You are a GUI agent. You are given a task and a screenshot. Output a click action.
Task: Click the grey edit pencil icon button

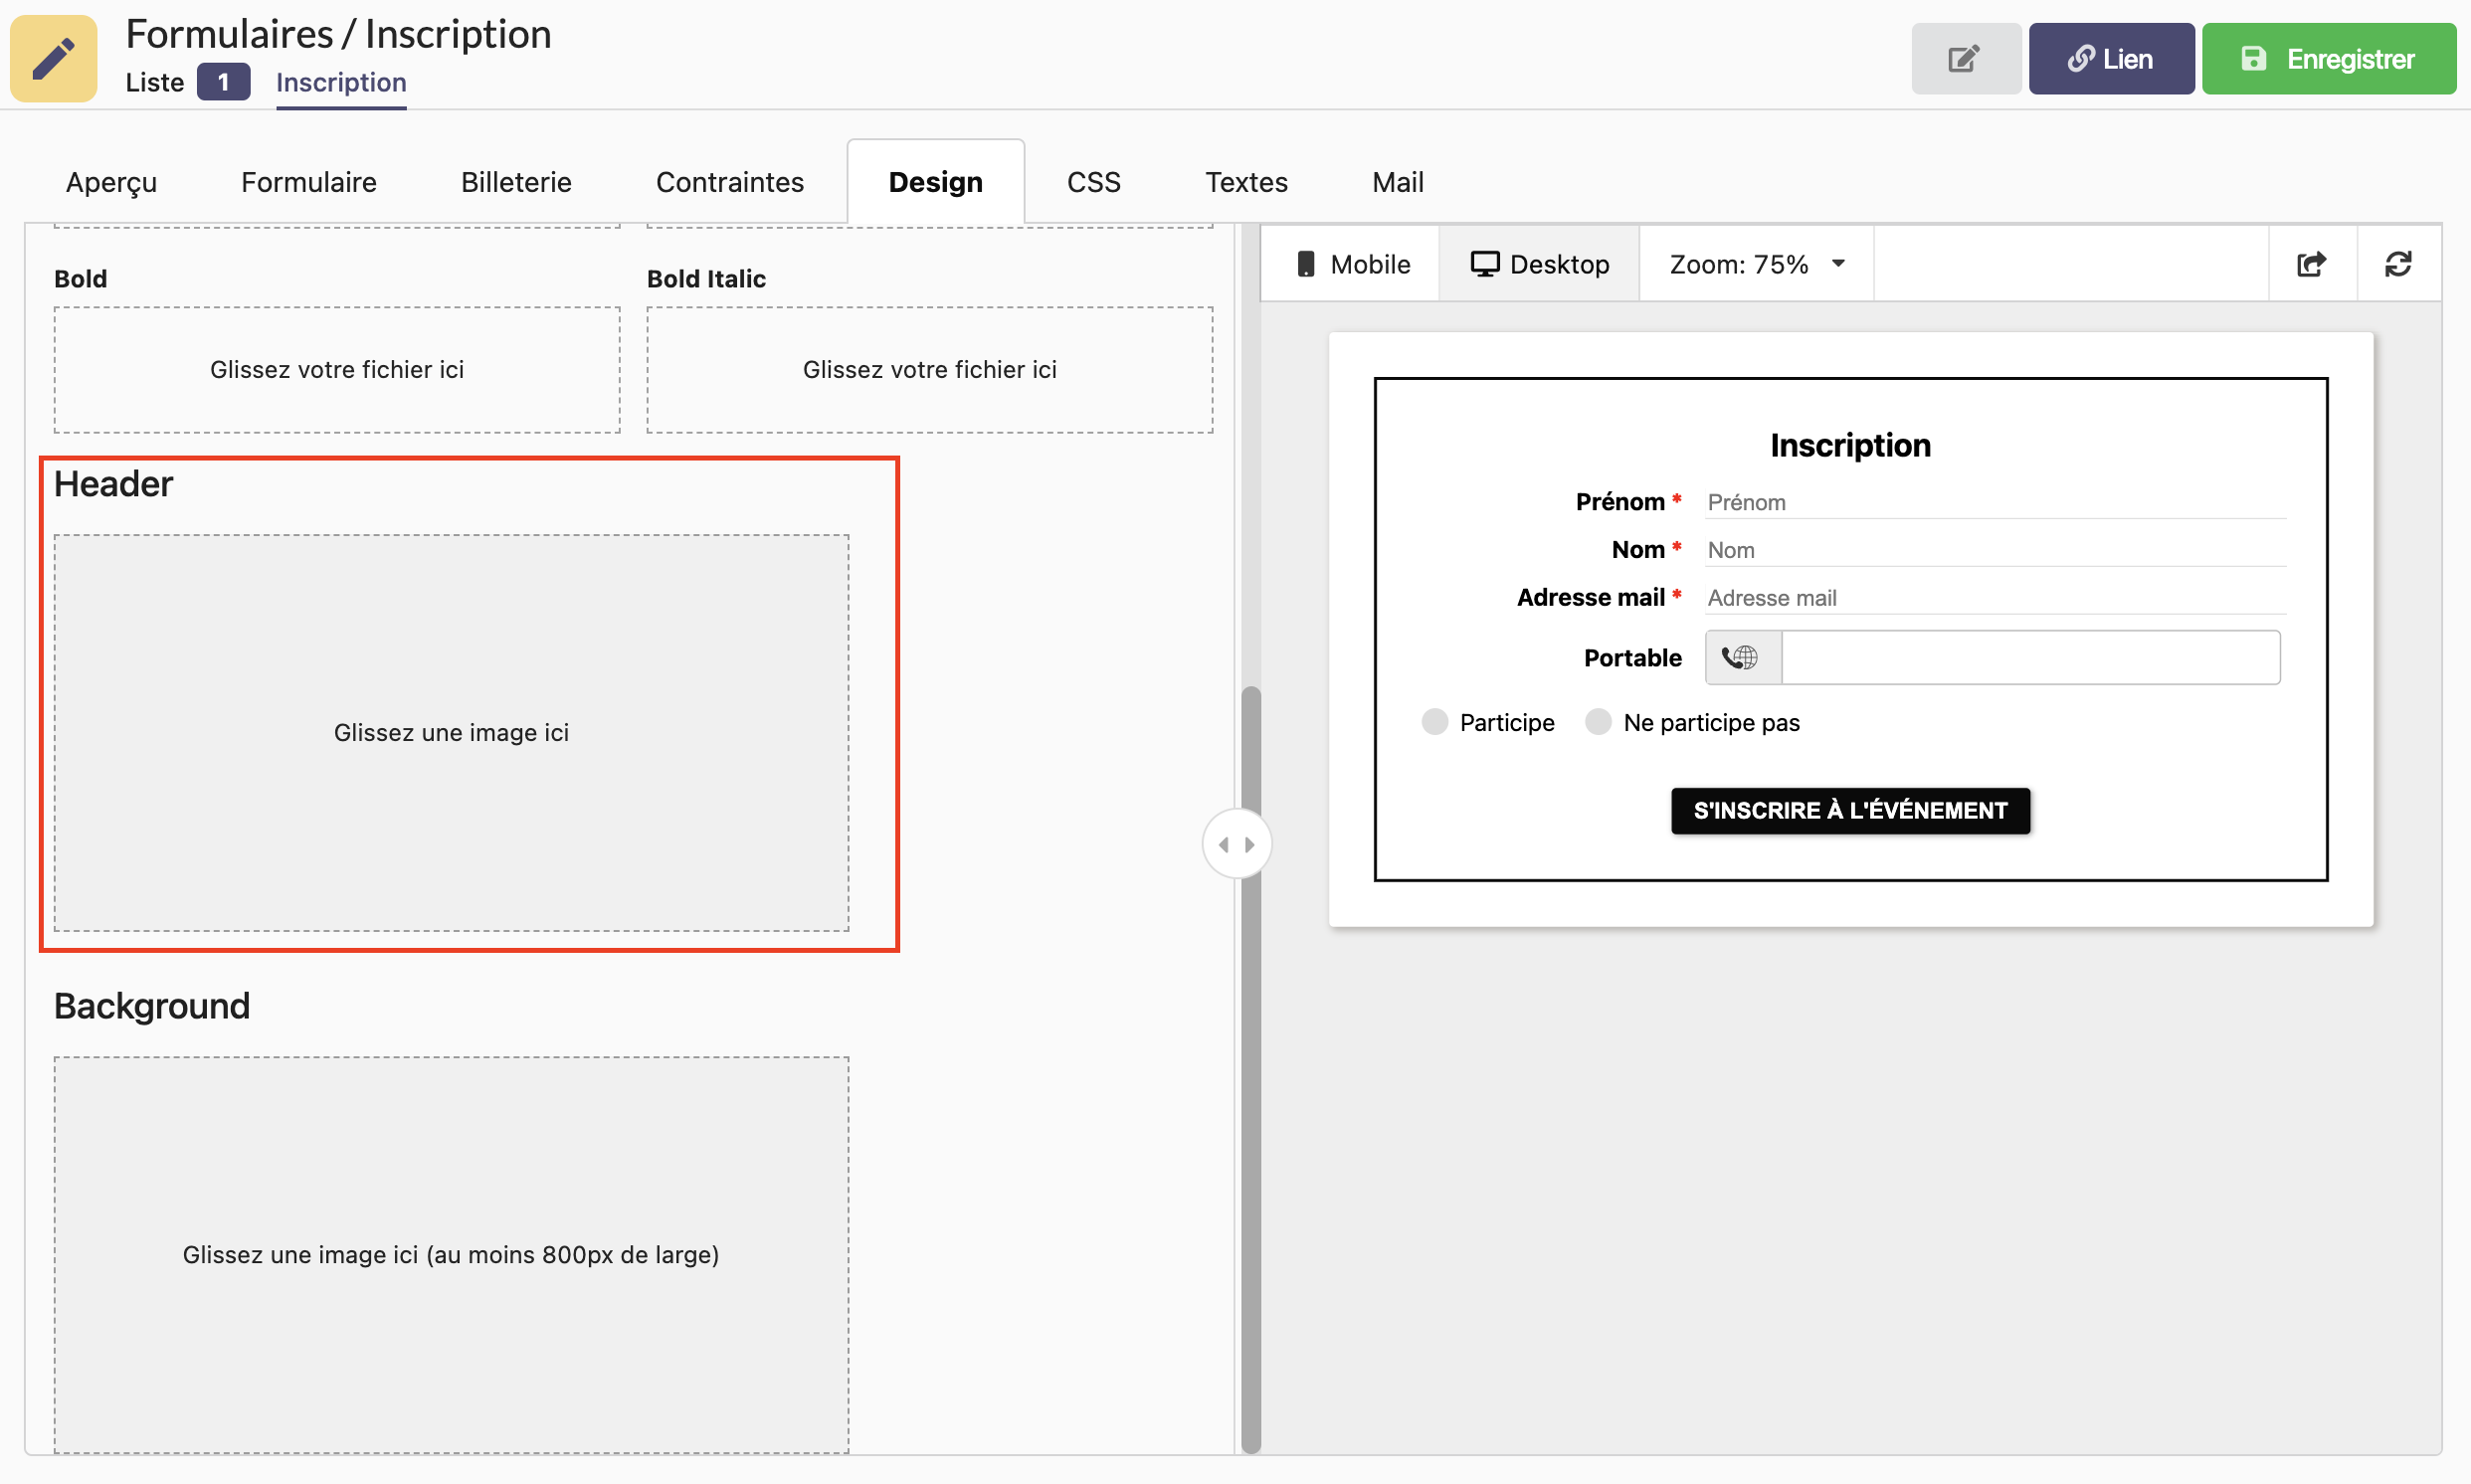1964,59
